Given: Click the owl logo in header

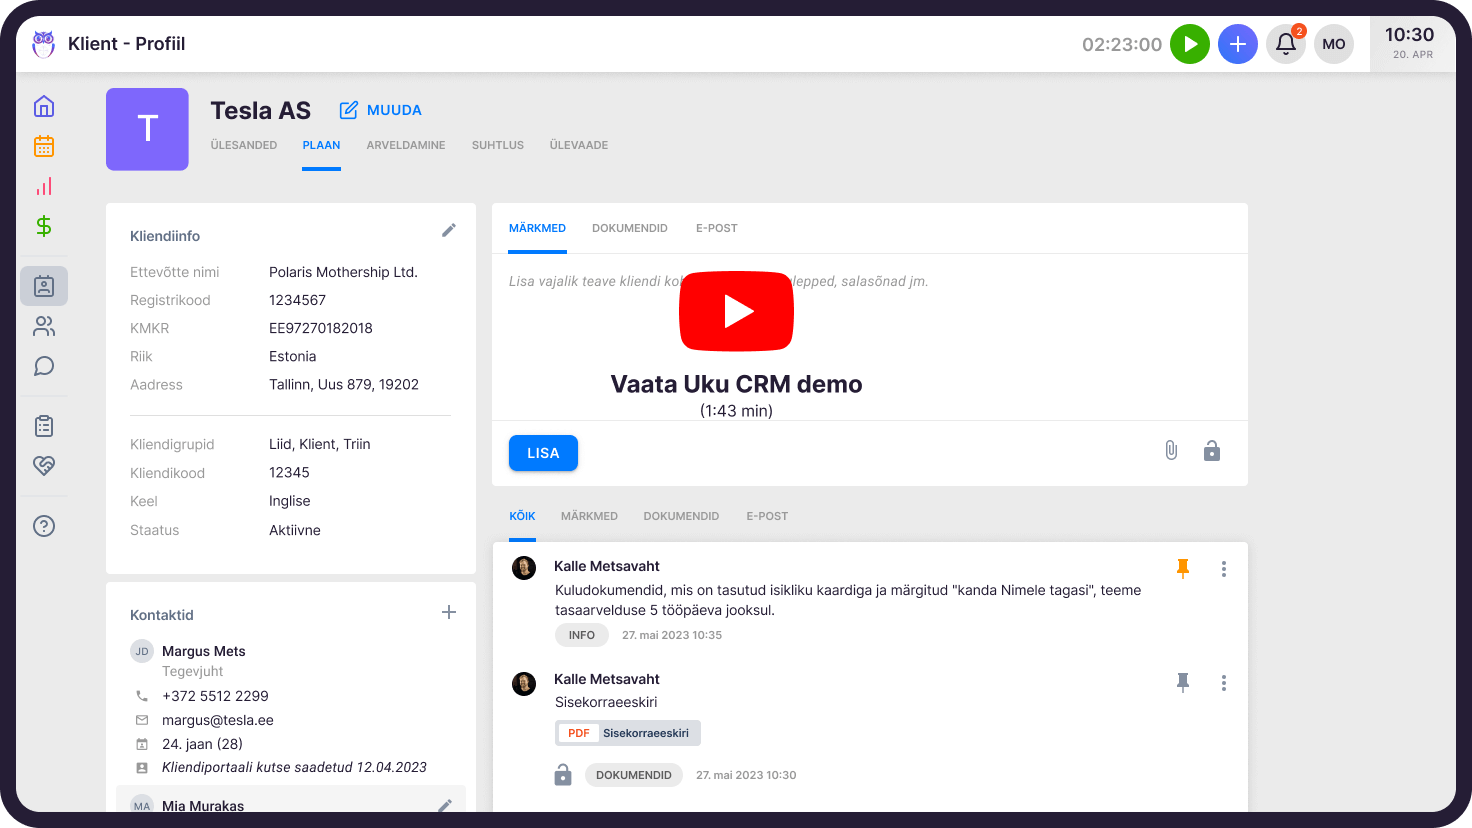Looking at the screenshot, I should 43,44.
